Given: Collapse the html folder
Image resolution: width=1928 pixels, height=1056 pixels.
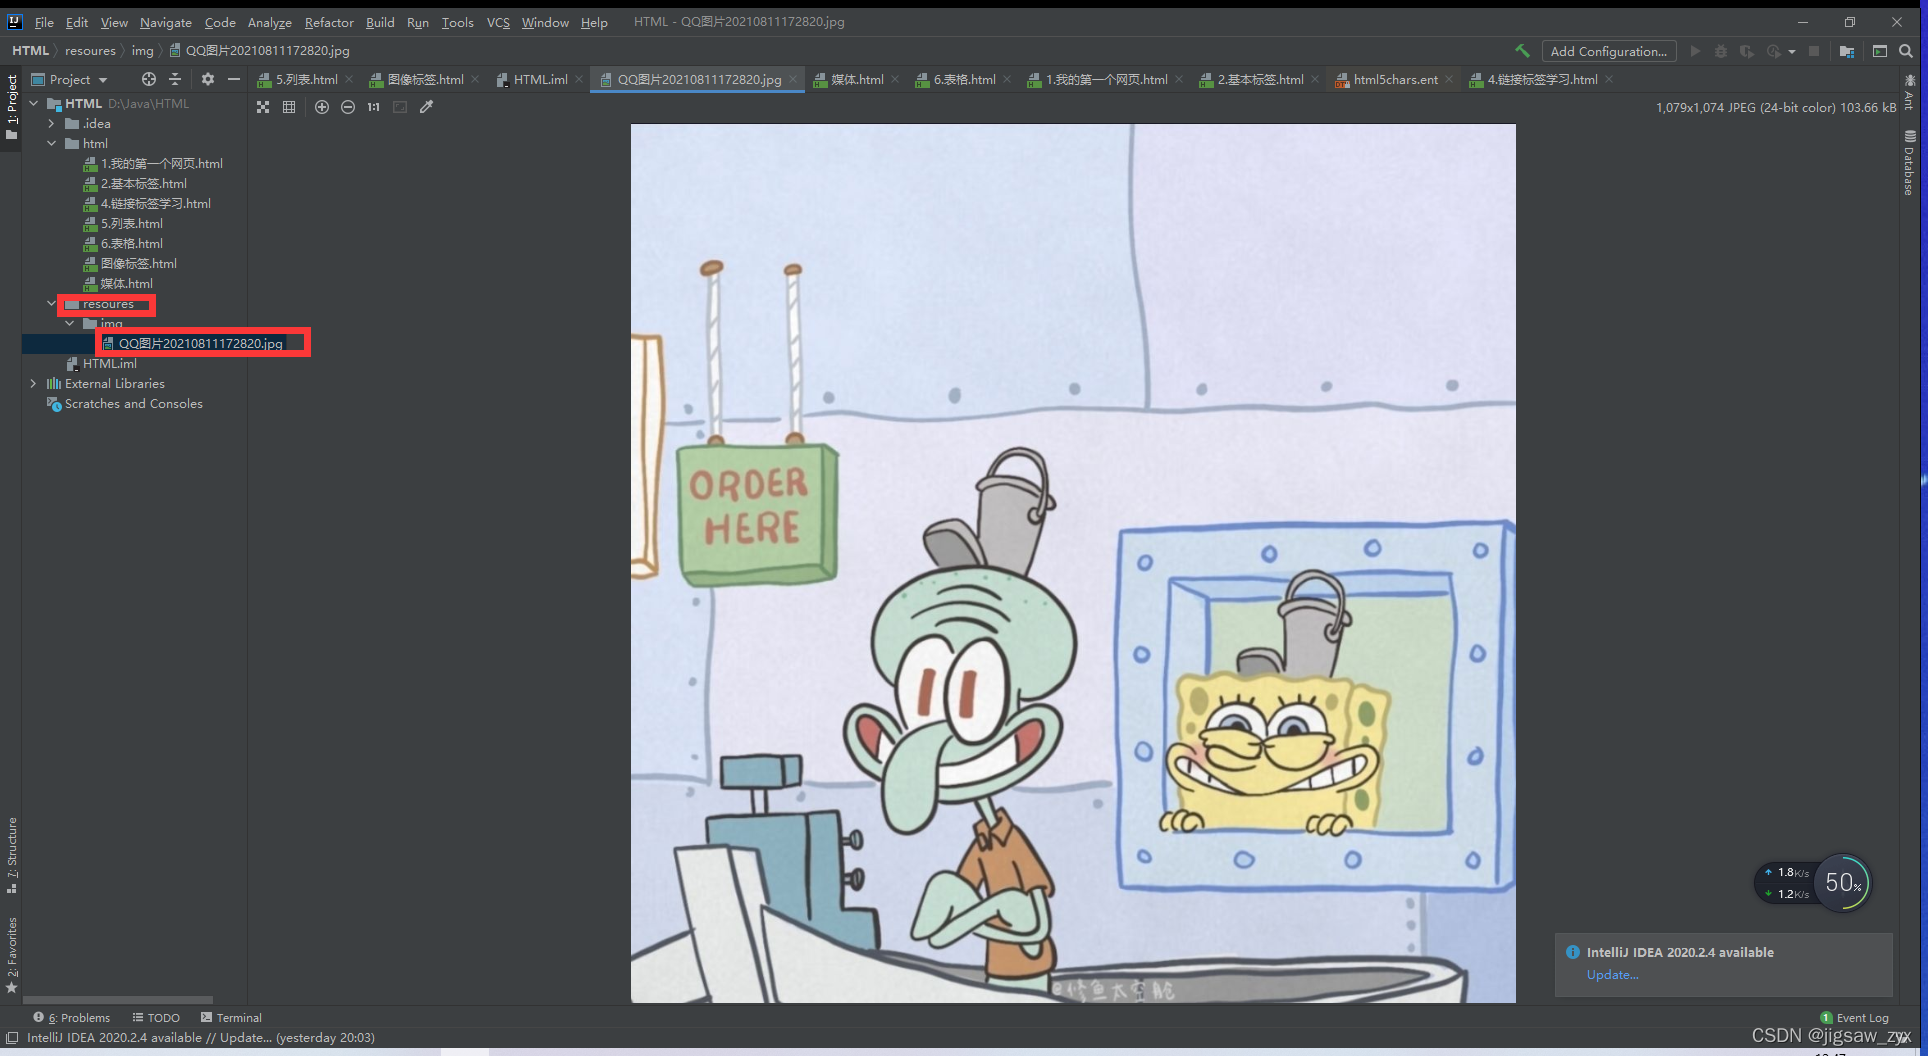Looking at the screenshot, I should [52, 143].
